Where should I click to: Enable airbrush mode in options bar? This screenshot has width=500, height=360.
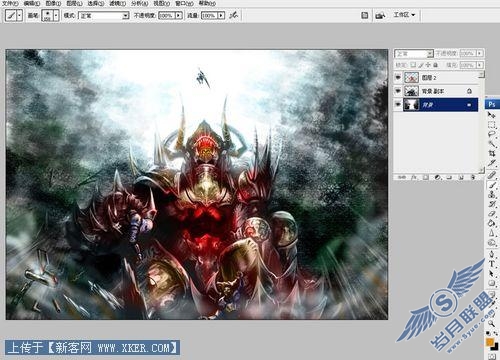[234, 15]
